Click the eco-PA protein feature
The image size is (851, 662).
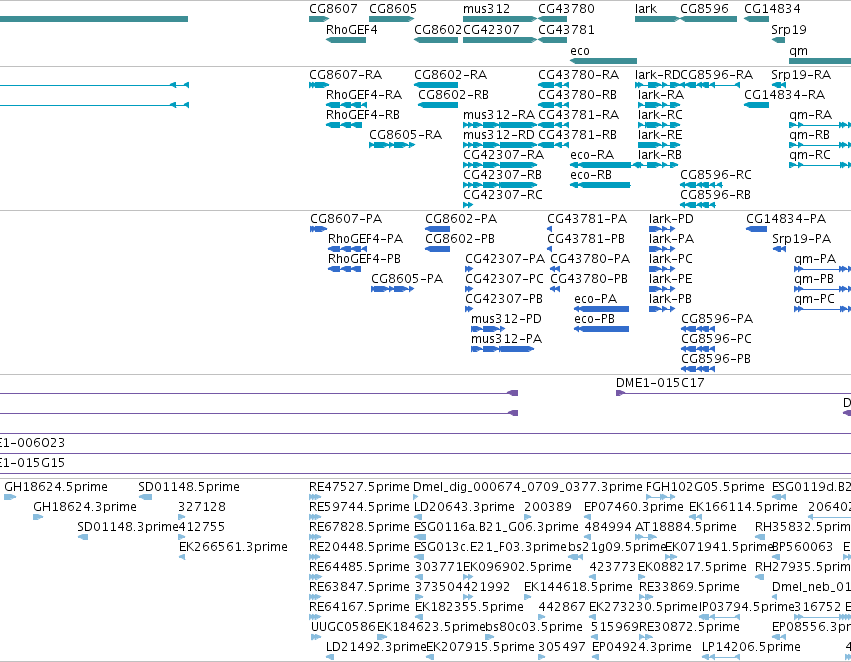click(x=601, y=309)
